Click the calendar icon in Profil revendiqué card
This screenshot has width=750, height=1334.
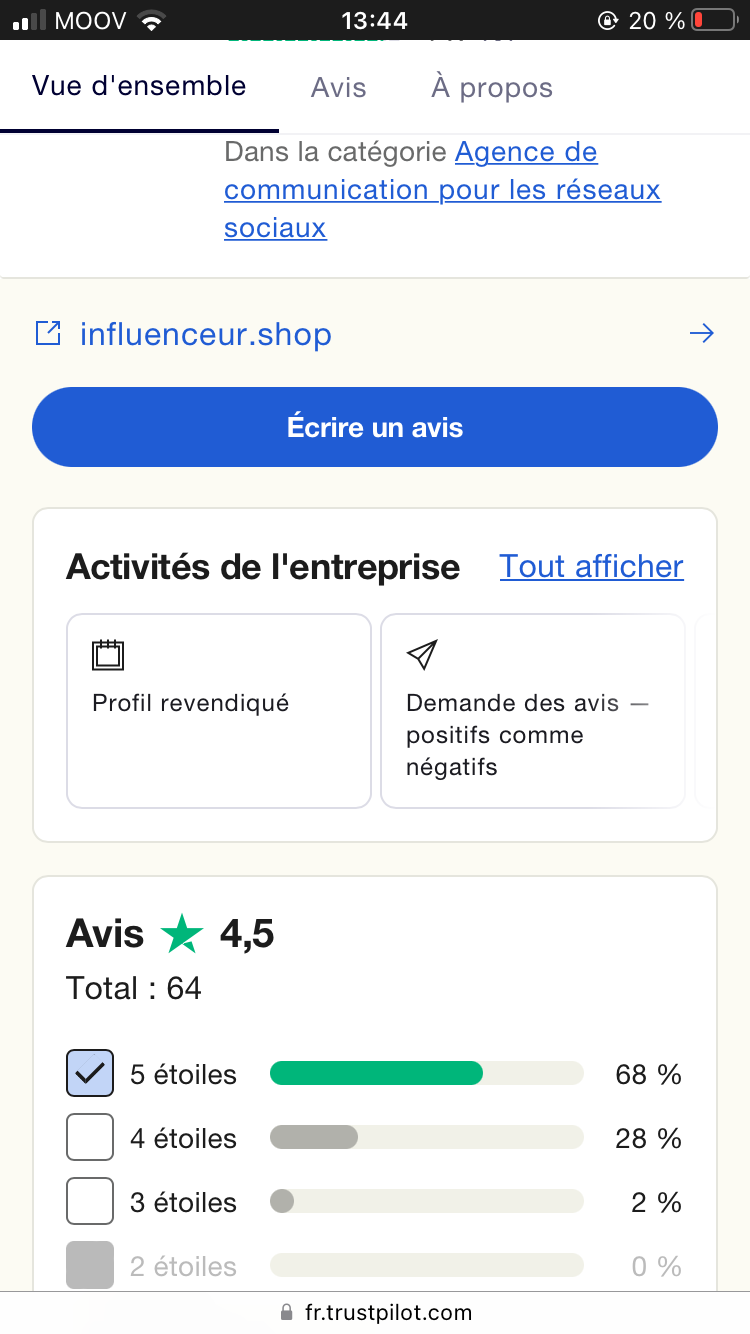(x=108, y=655)
